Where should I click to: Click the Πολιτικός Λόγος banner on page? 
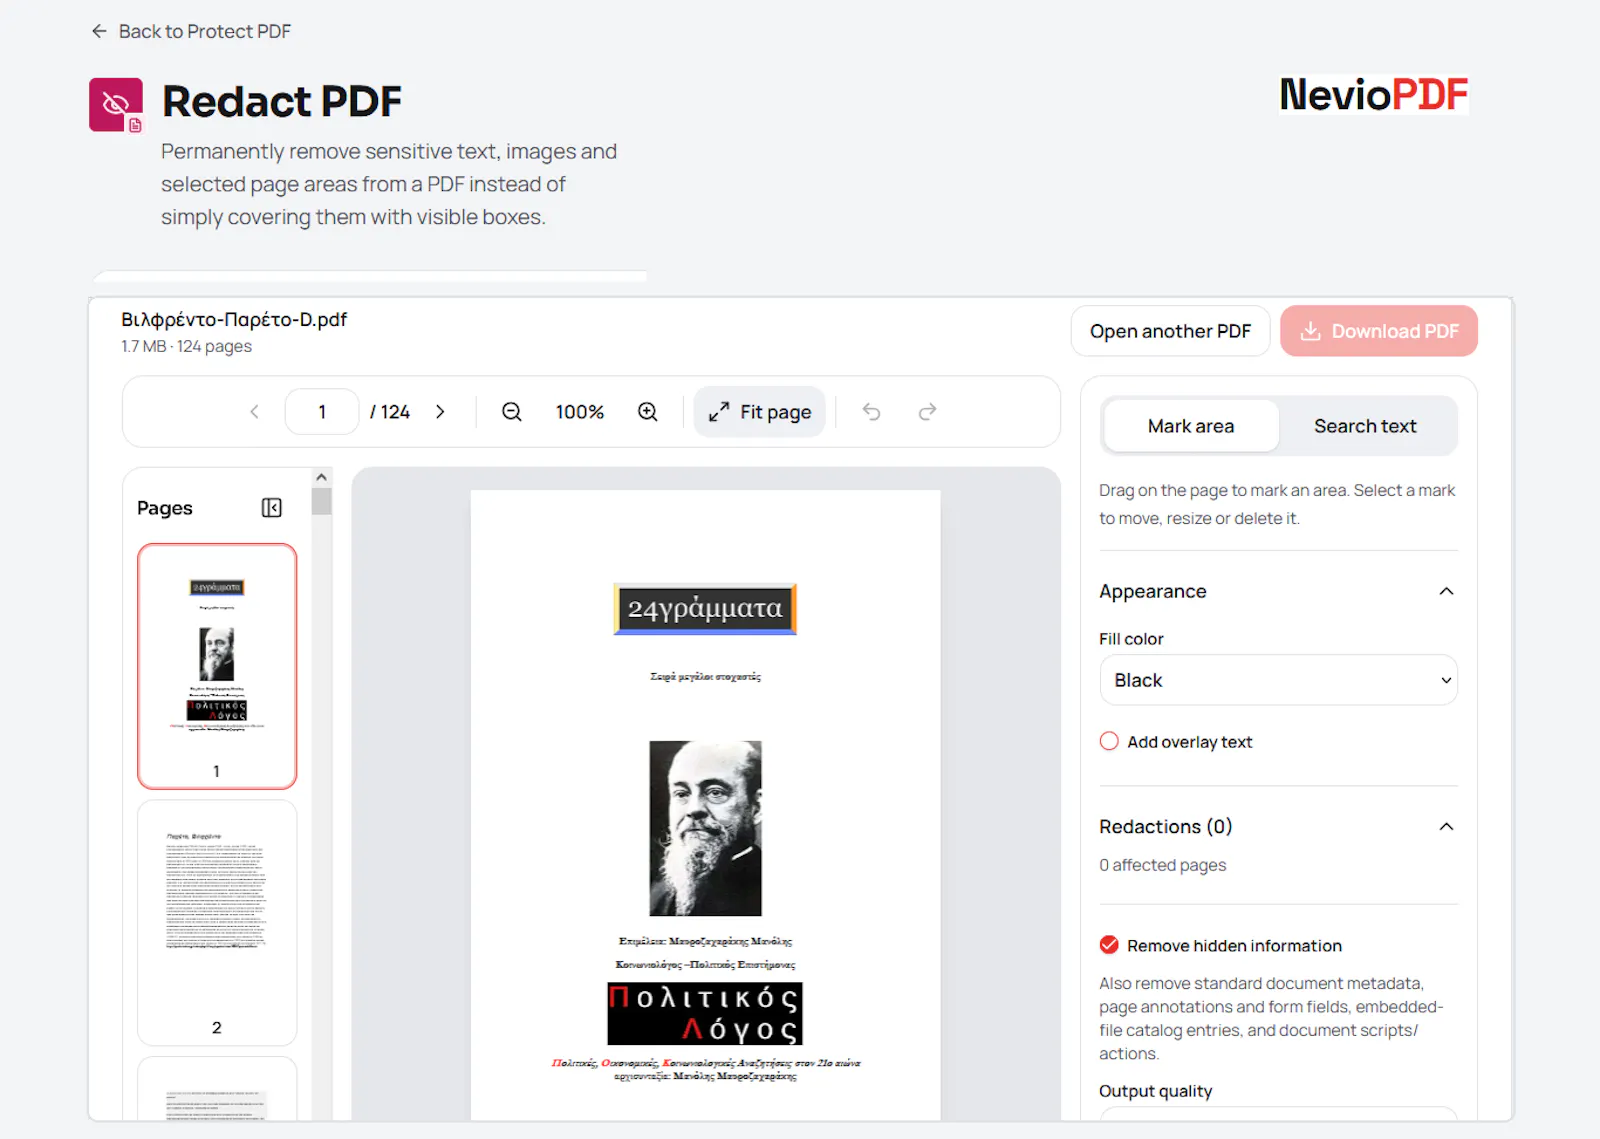click(705, 1014)
